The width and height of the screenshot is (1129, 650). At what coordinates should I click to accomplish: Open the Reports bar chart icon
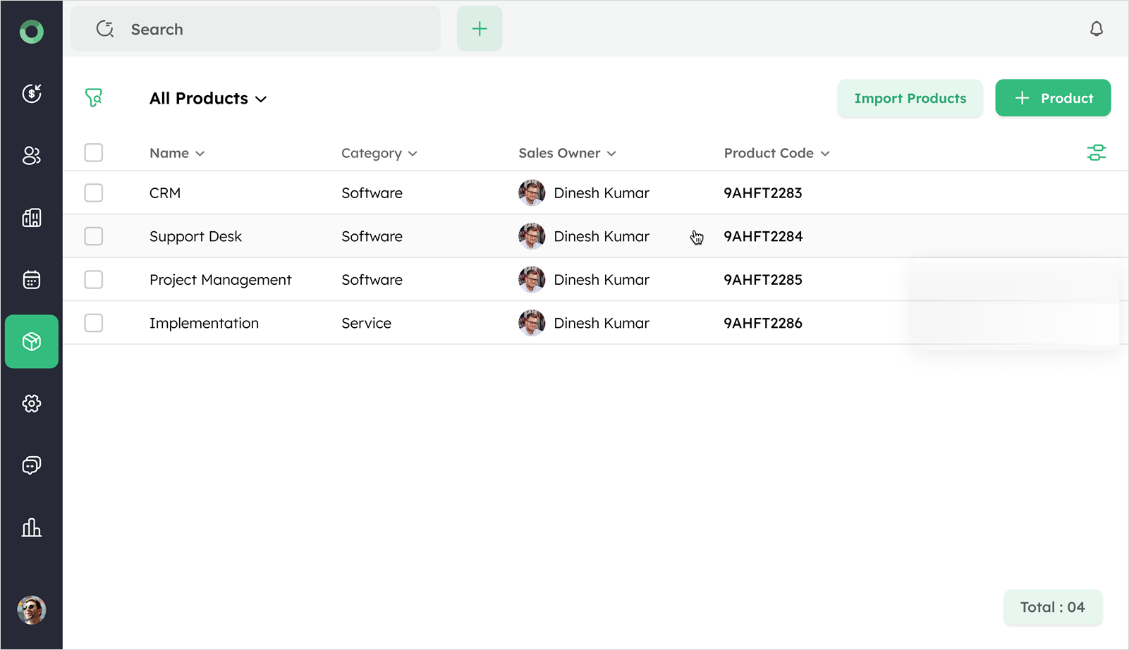click(x=32, y=528)
